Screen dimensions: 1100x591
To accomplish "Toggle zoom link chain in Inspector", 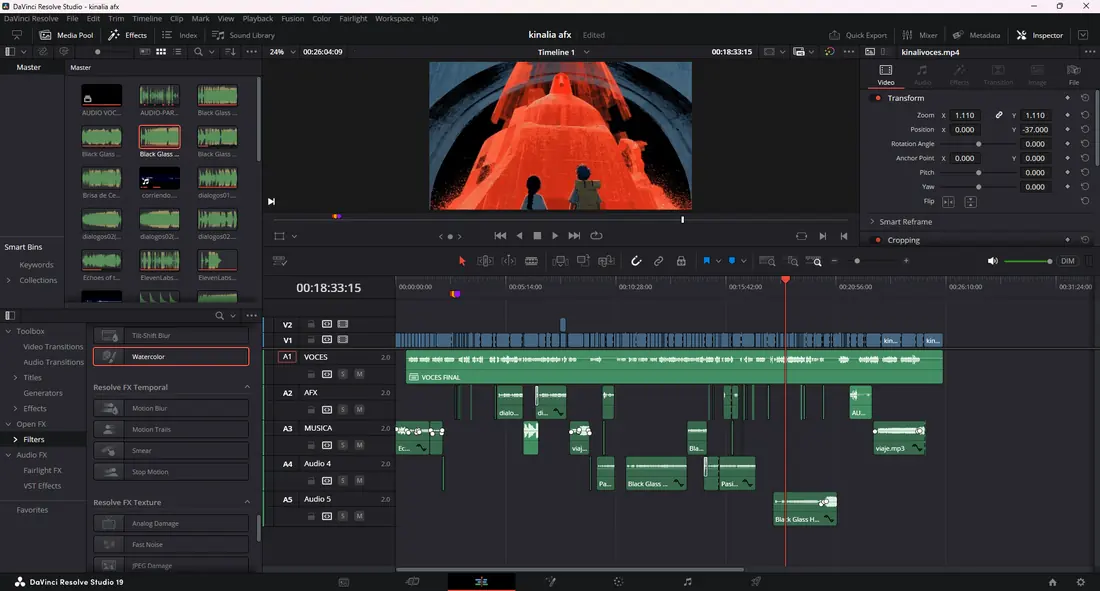I will (999, 115).
